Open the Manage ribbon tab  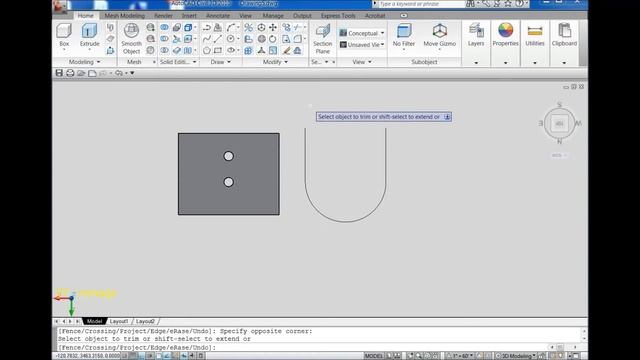click(x=273, y=16)
